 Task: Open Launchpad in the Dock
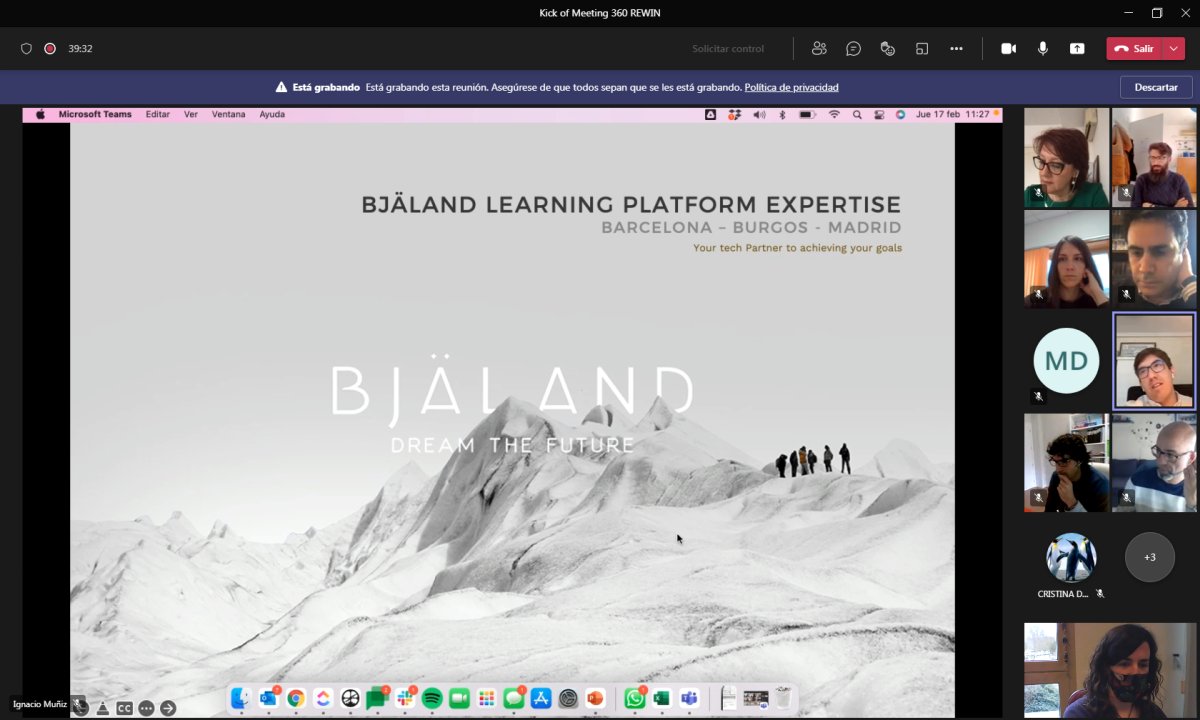[x=487, y=699]
